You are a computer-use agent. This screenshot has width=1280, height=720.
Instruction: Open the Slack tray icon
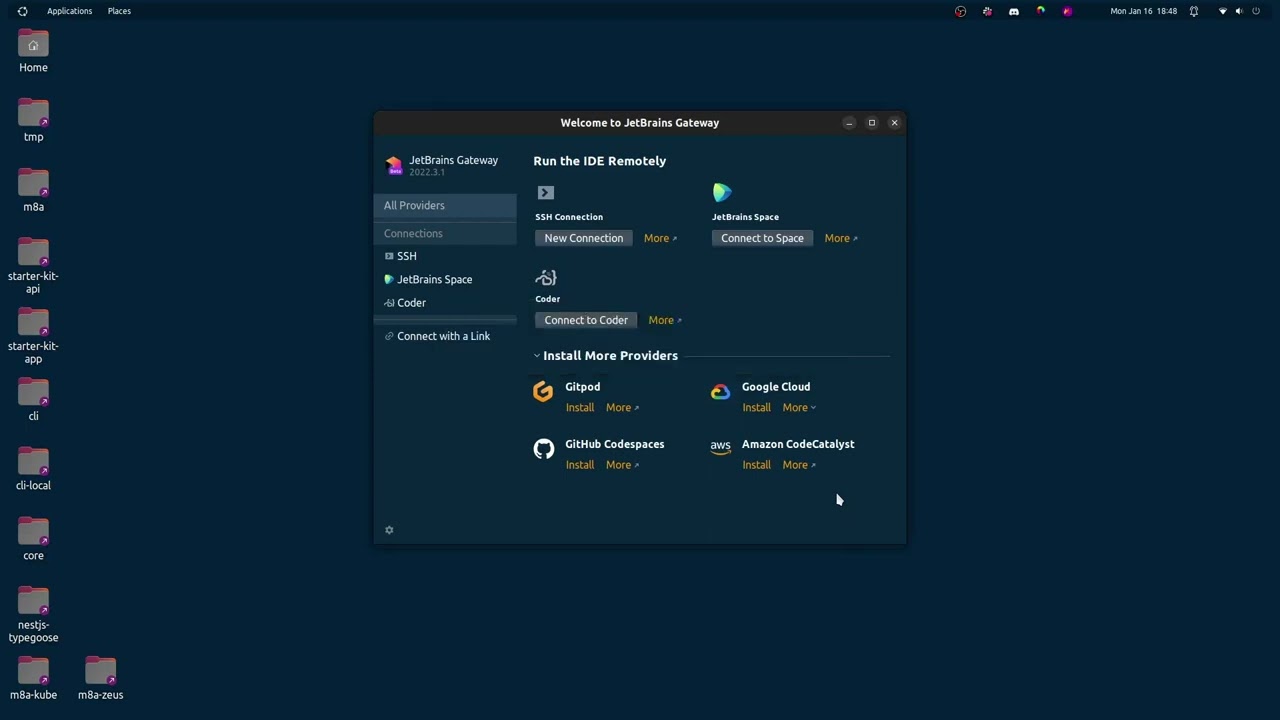tap(987, 11)
